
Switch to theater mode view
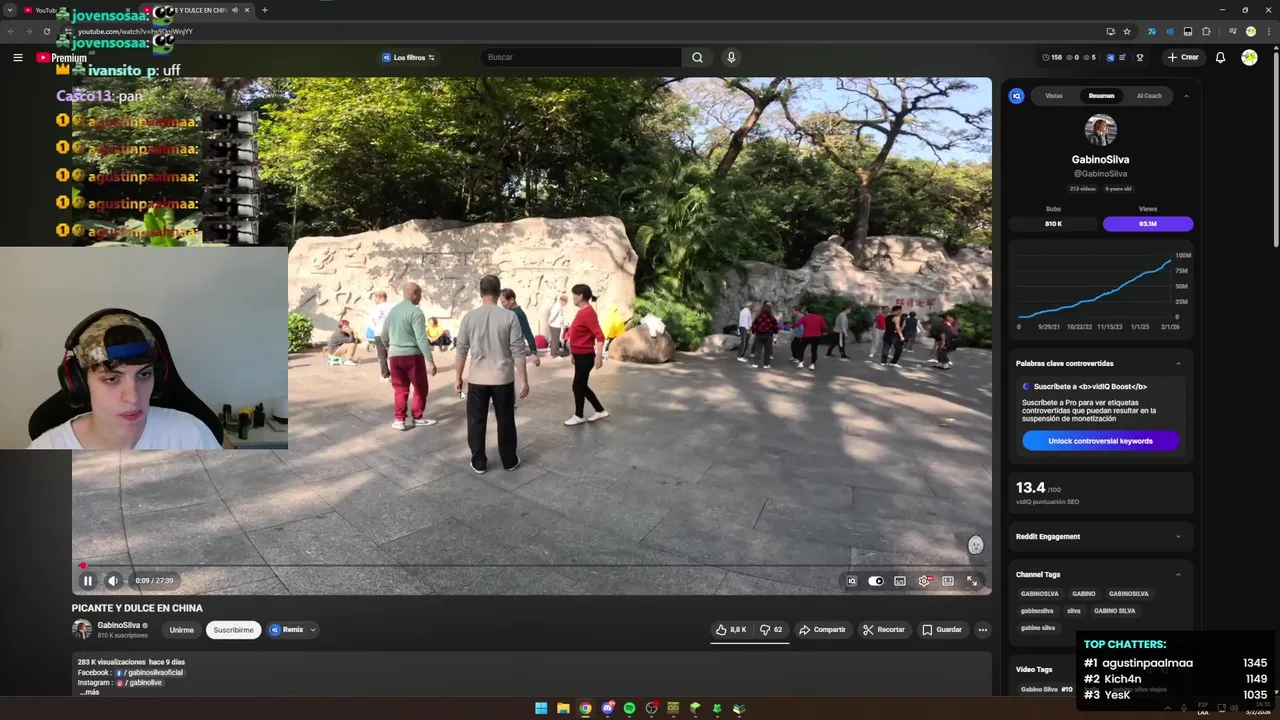[x=948, y=581]
